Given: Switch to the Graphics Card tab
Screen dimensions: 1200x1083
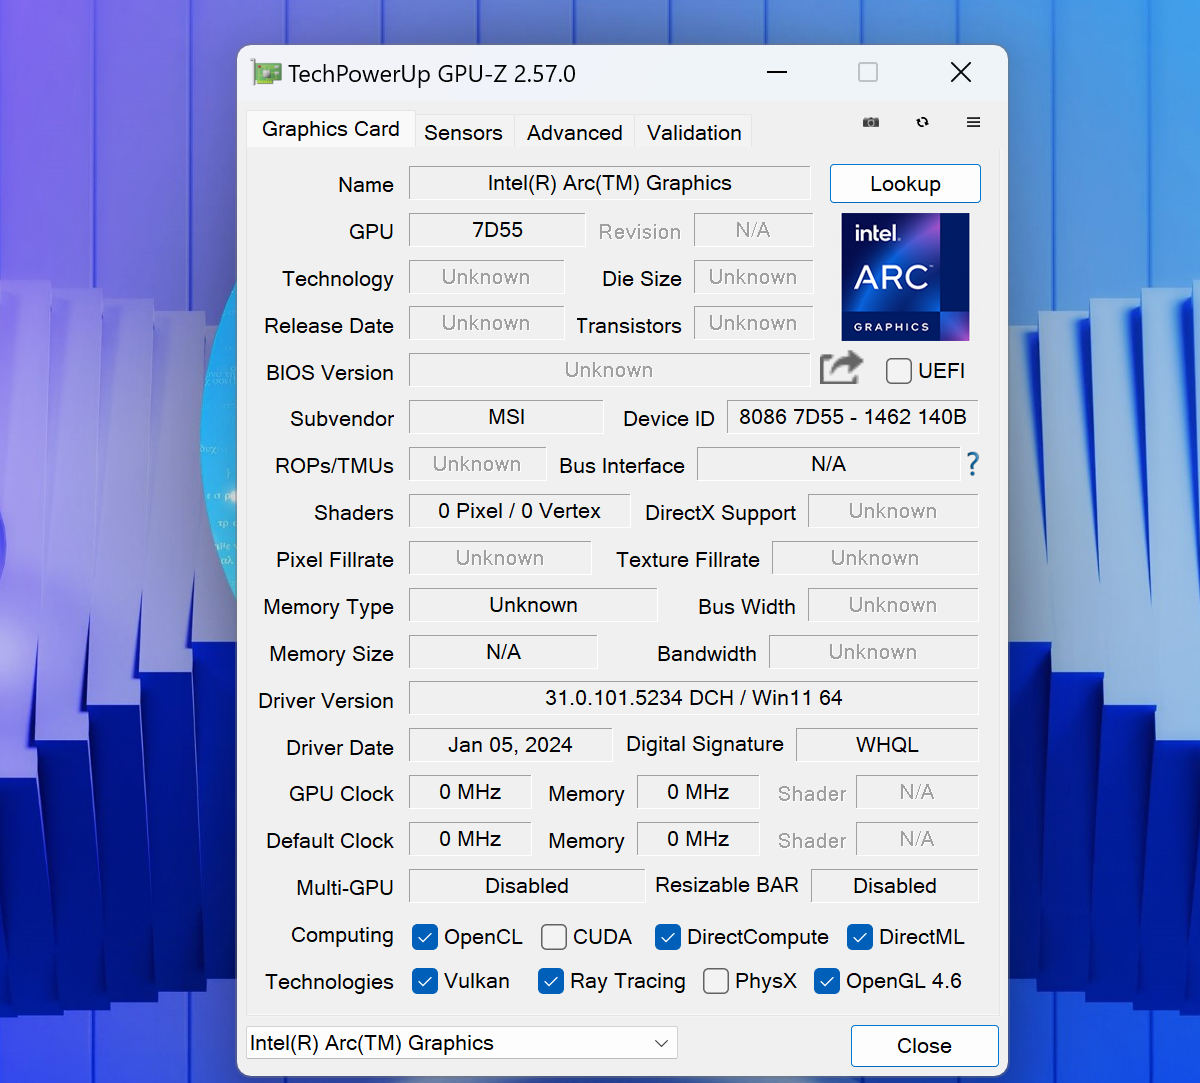Looking at the screenshot, I should click(330, 129).
